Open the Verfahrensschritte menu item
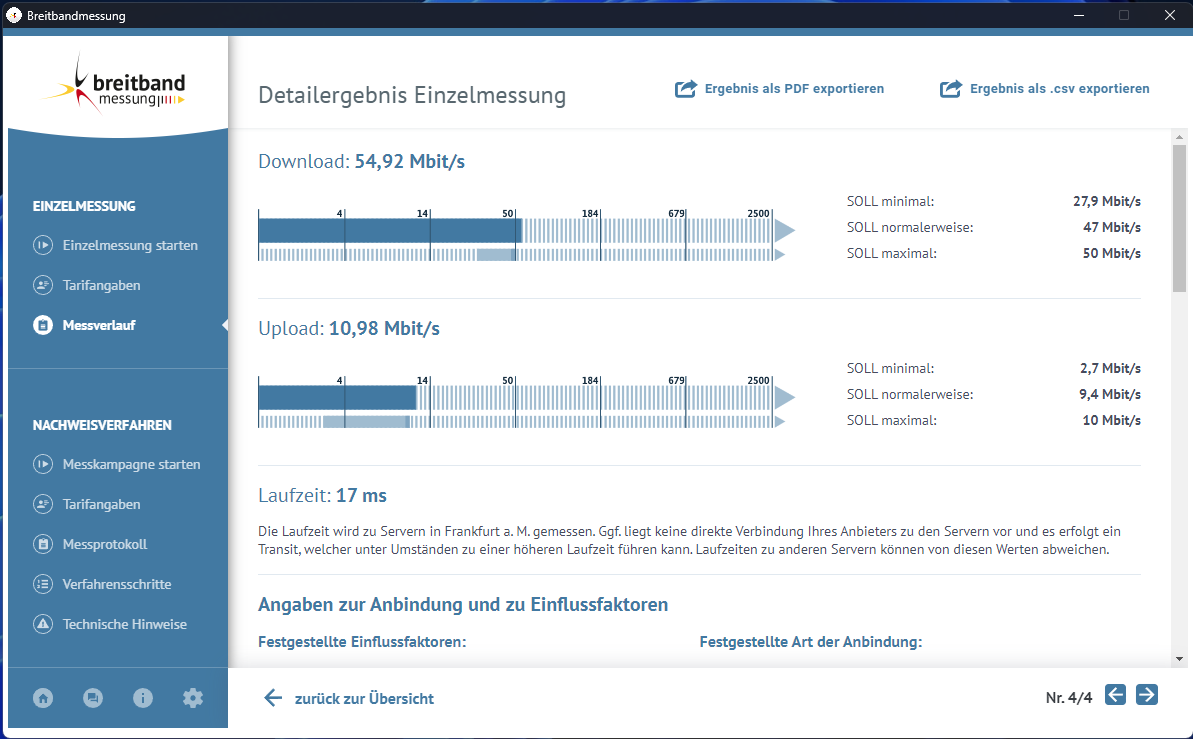 point(117,585)
